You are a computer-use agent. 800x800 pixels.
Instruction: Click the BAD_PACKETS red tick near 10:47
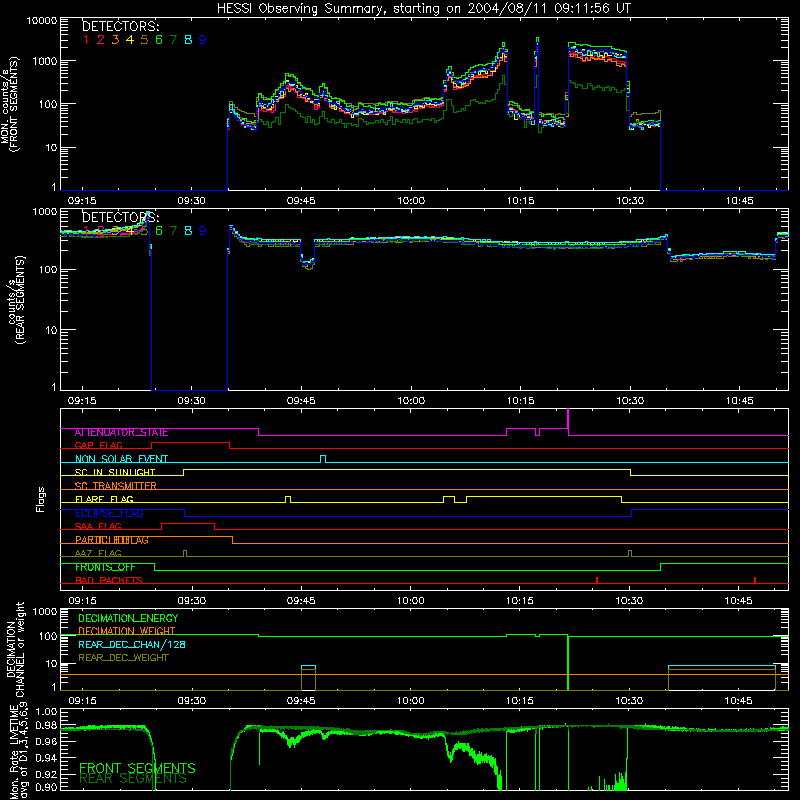pos(755,580)
